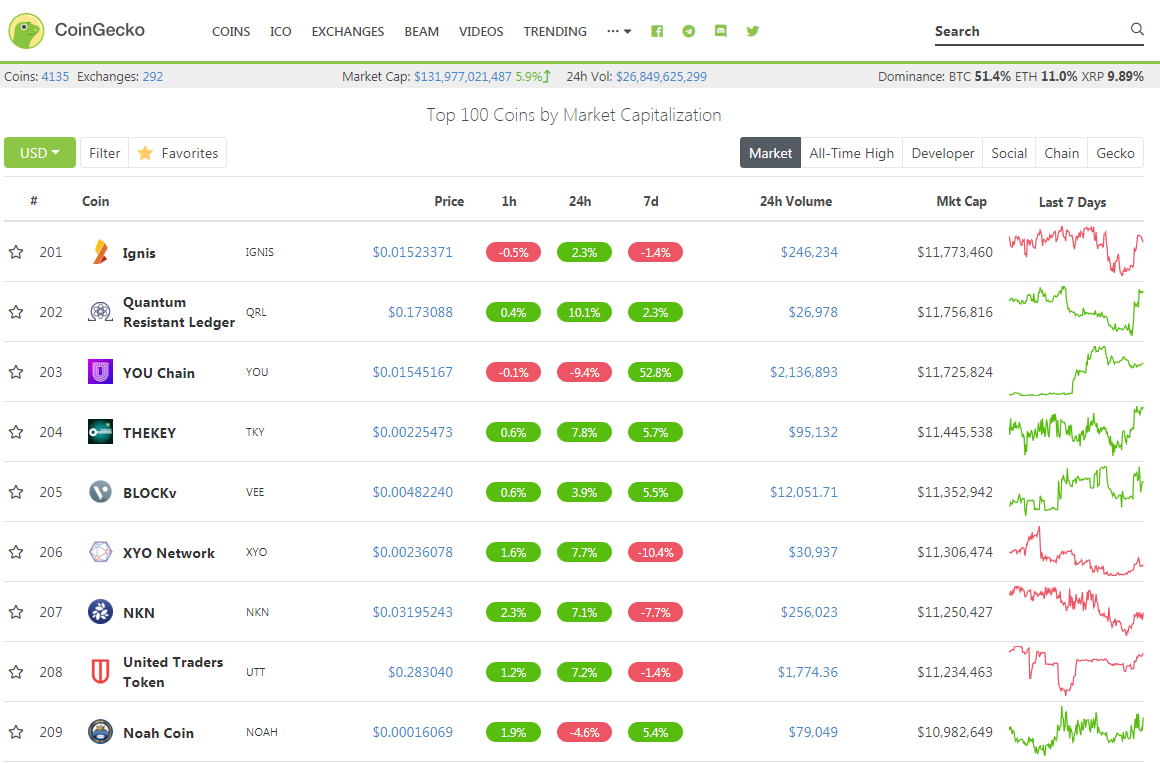1160x764 pixels.
Task: Switch to the Gecko tab
Action: click(x=1116, y=153)
